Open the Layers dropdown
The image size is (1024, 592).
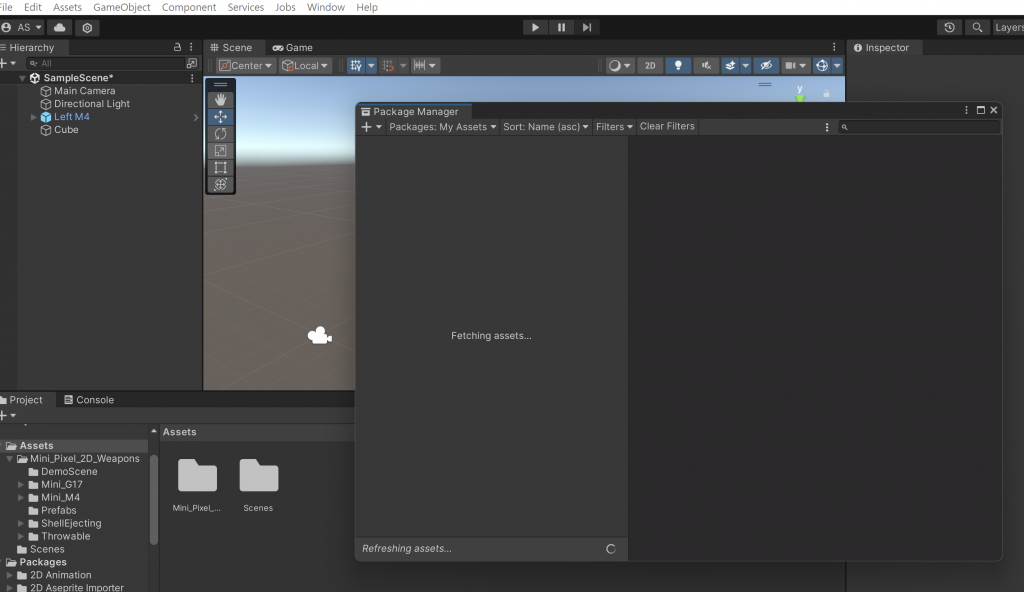pos(1008,27)
